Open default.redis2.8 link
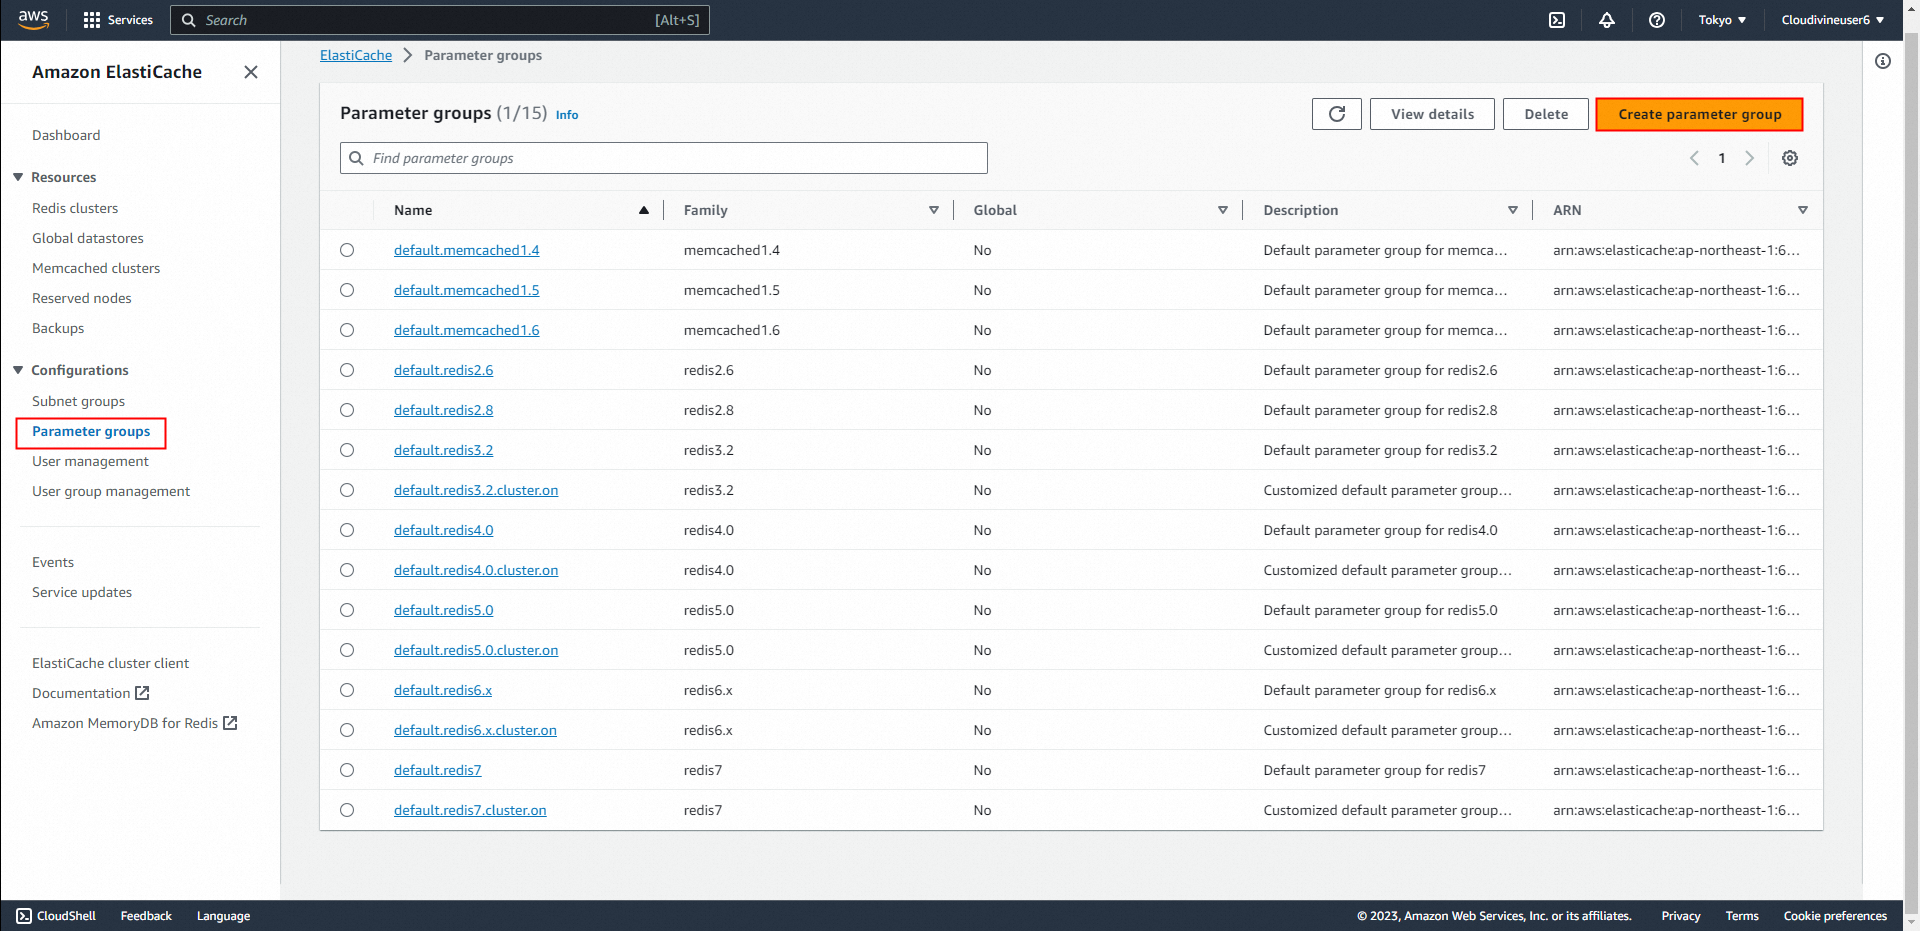 [x=443, y=410]
